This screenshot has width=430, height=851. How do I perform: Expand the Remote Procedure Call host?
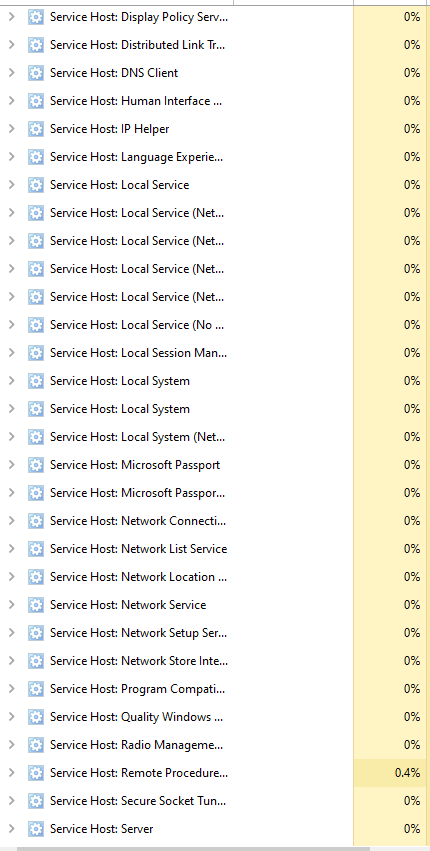11,773
